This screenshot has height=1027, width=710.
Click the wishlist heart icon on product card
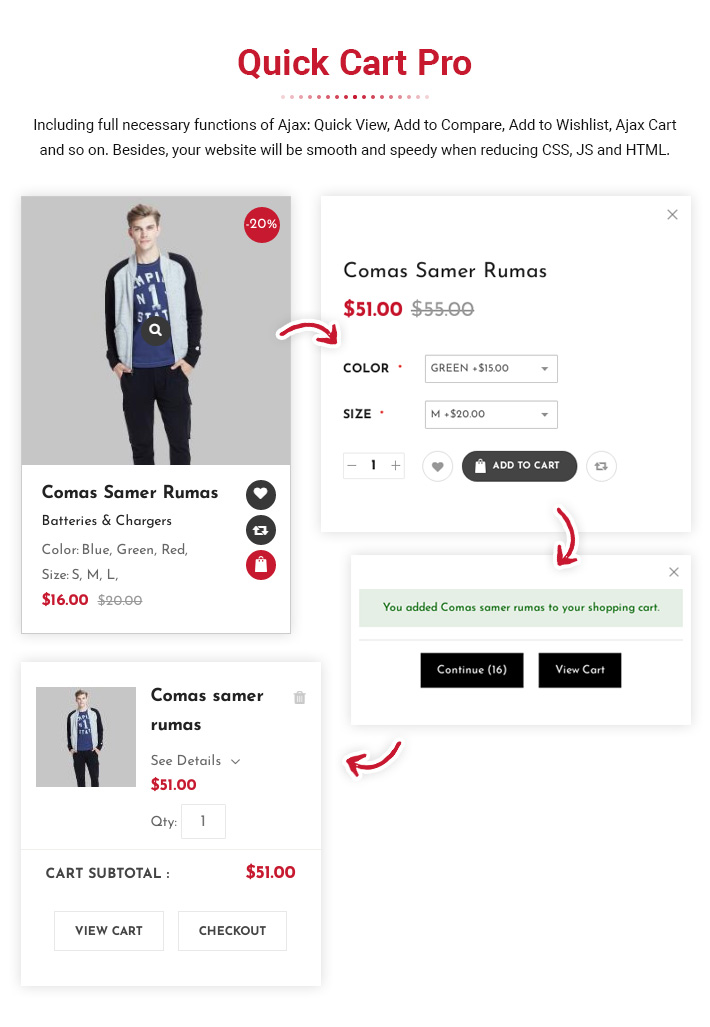pos(261,494)
